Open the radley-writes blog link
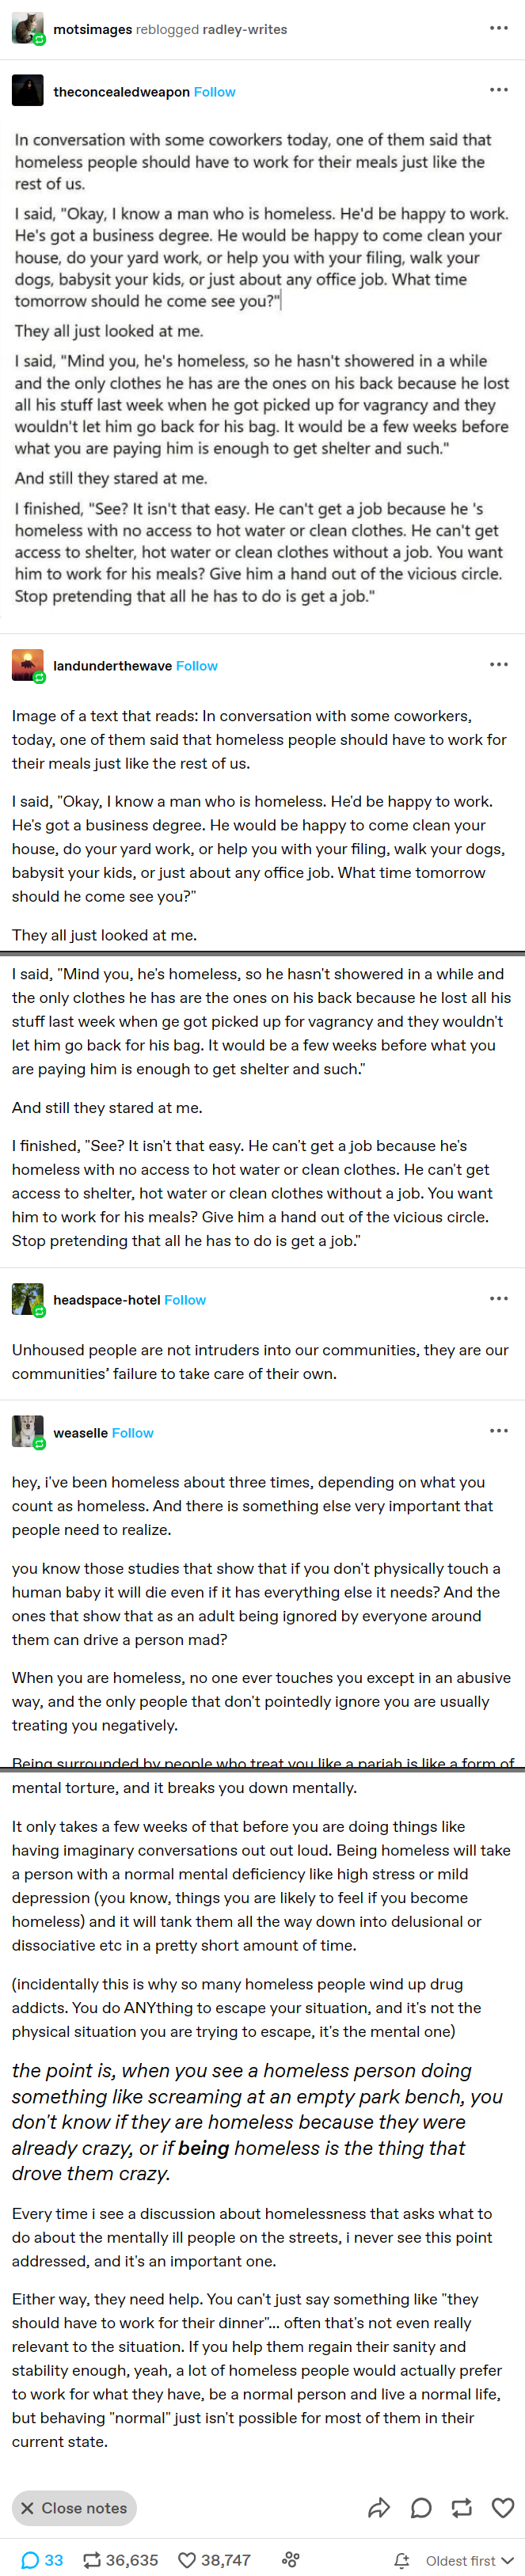The image size is (525, 2576). (245, 29)
